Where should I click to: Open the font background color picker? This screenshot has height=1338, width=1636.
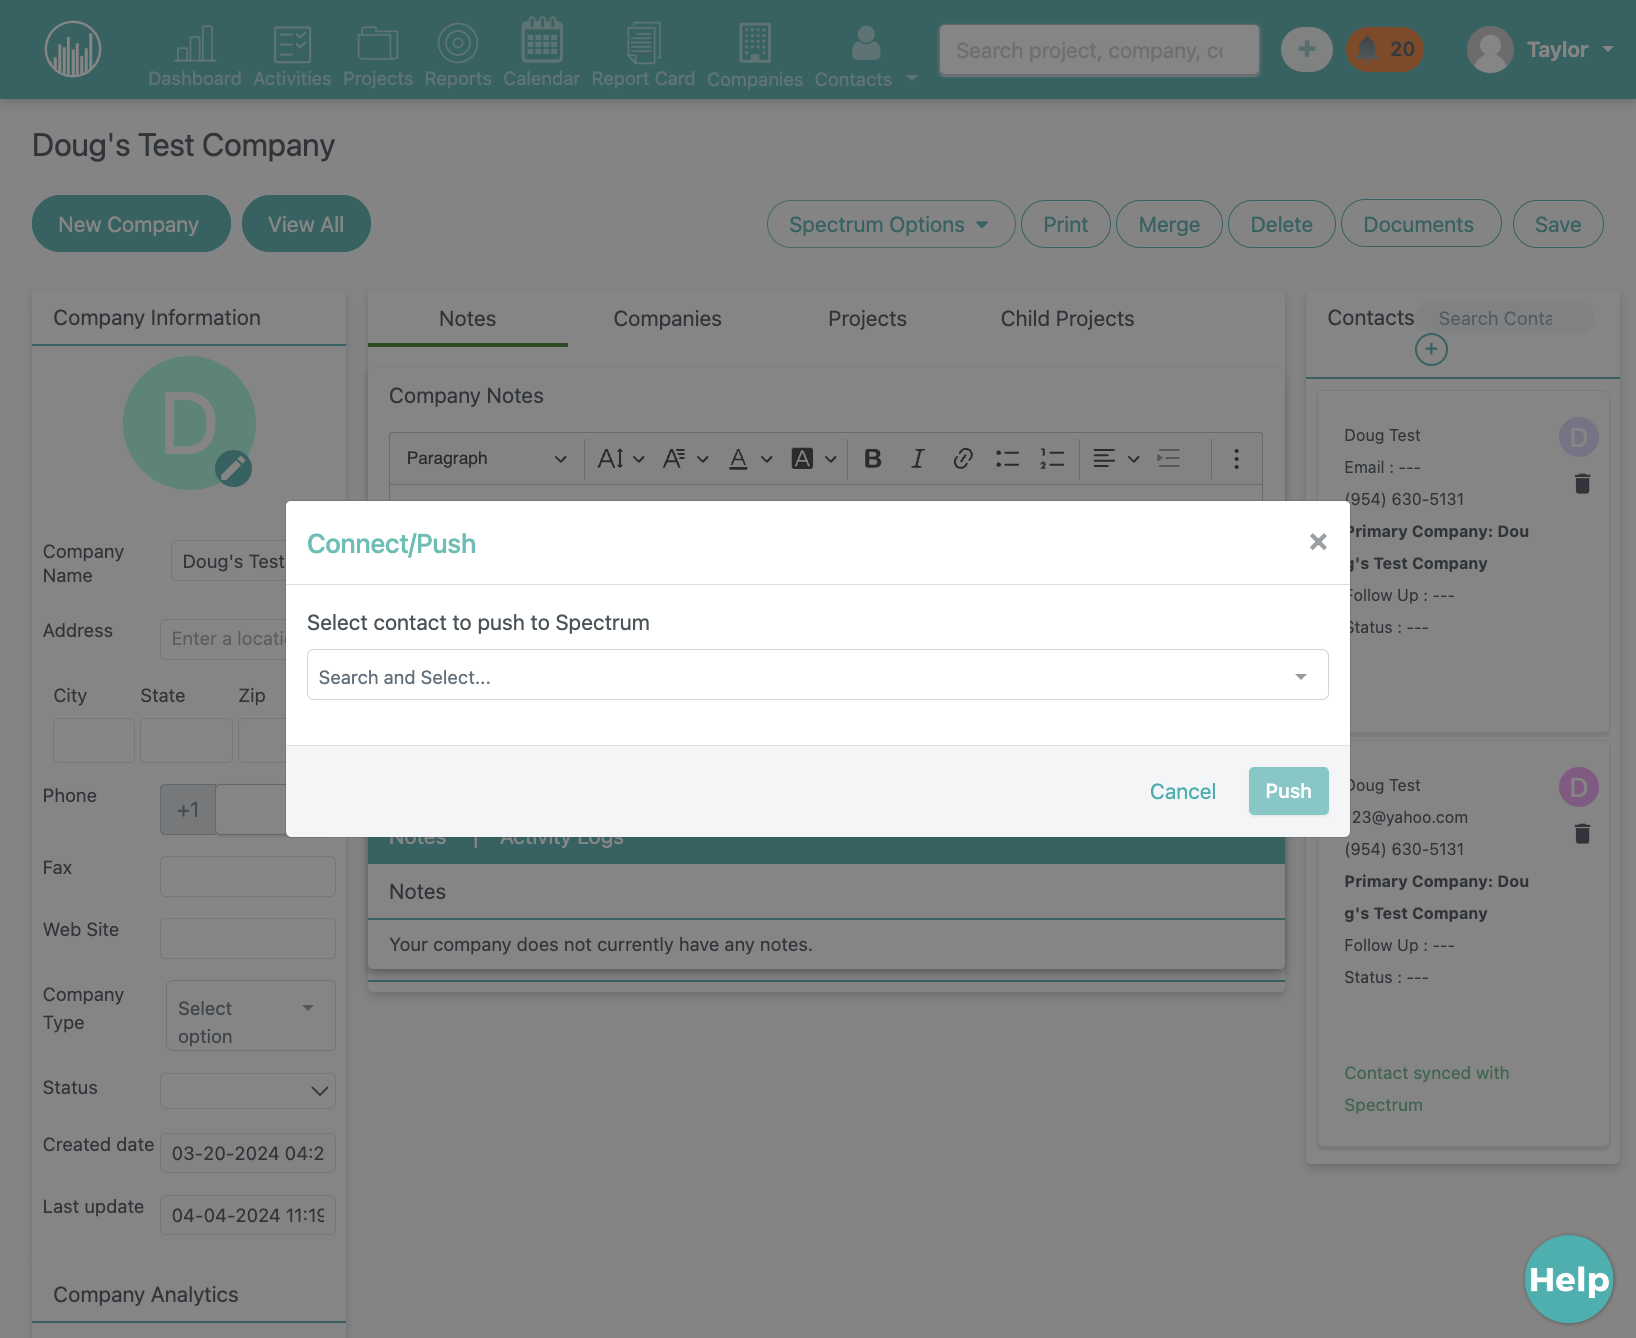point(814,458)
